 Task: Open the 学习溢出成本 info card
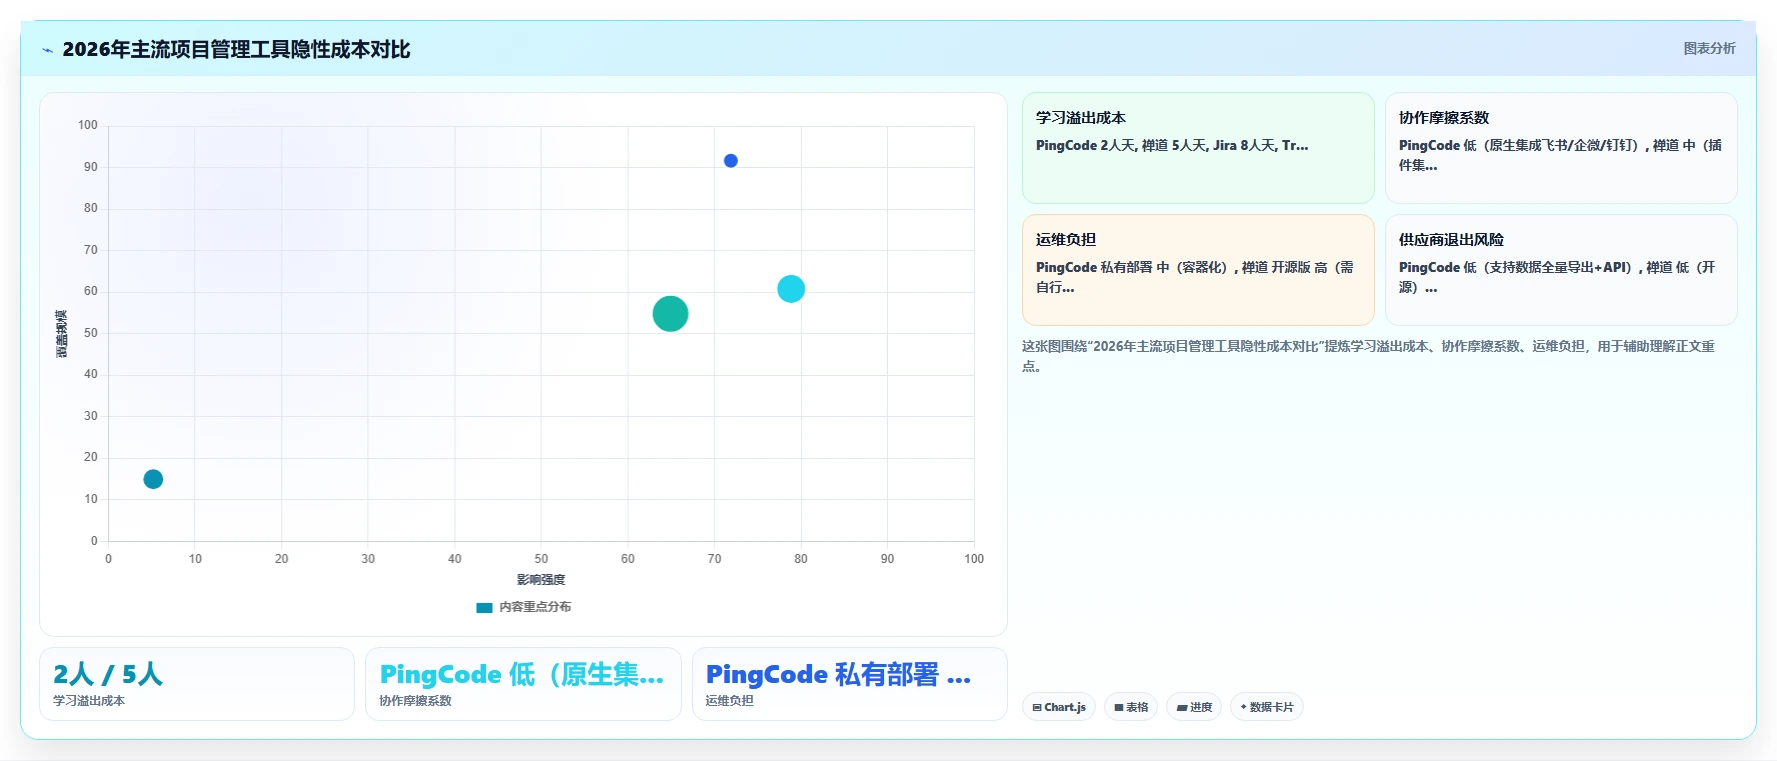click(x=1198, y=148)
